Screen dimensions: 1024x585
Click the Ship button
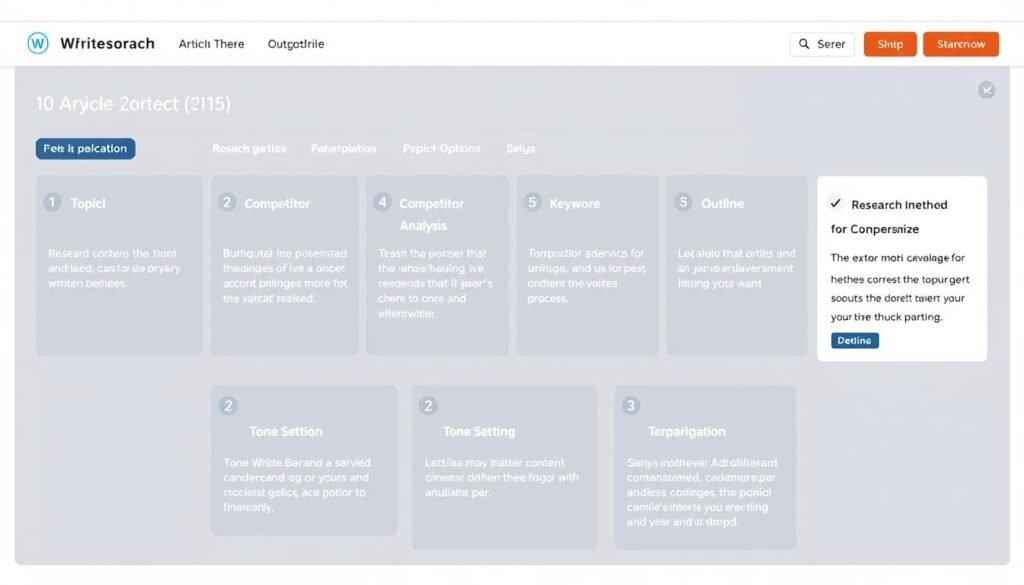point(889,44)
